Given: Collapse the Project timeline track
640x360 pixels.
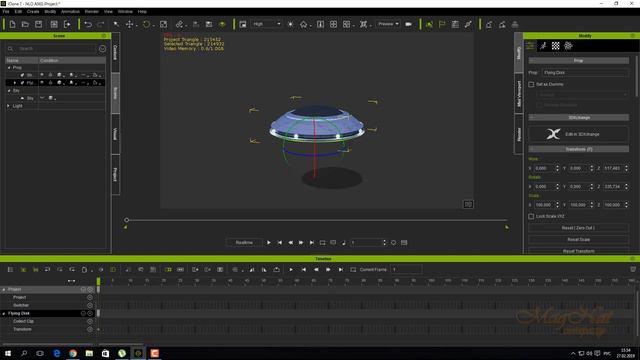Looking at the screenshot, I should click(4, 289).
